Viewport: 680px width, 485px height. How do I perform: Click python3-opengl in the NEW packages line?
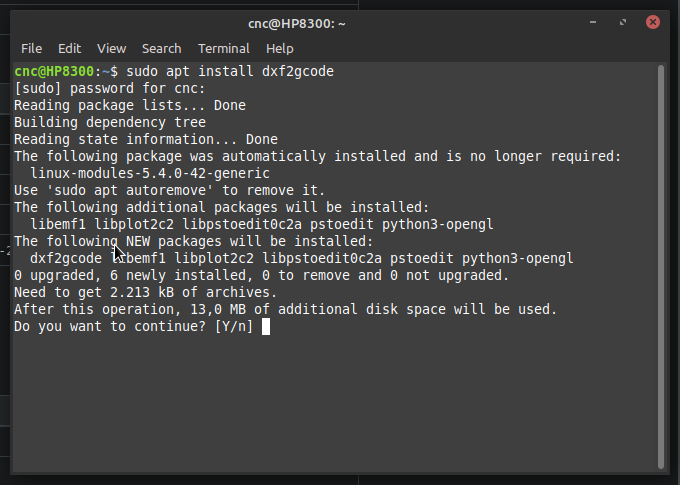click(517, 259)
